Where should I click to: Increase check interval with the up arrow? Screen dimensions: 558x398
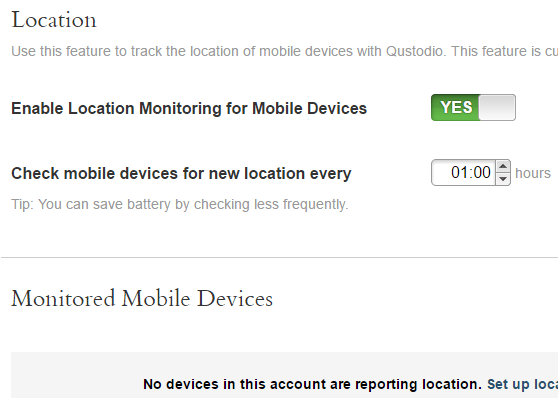[503, 166]
